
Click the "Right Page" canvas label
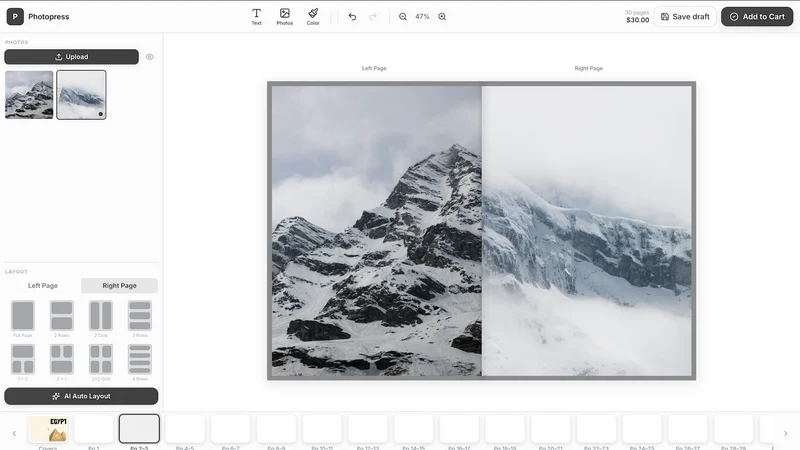589,68
